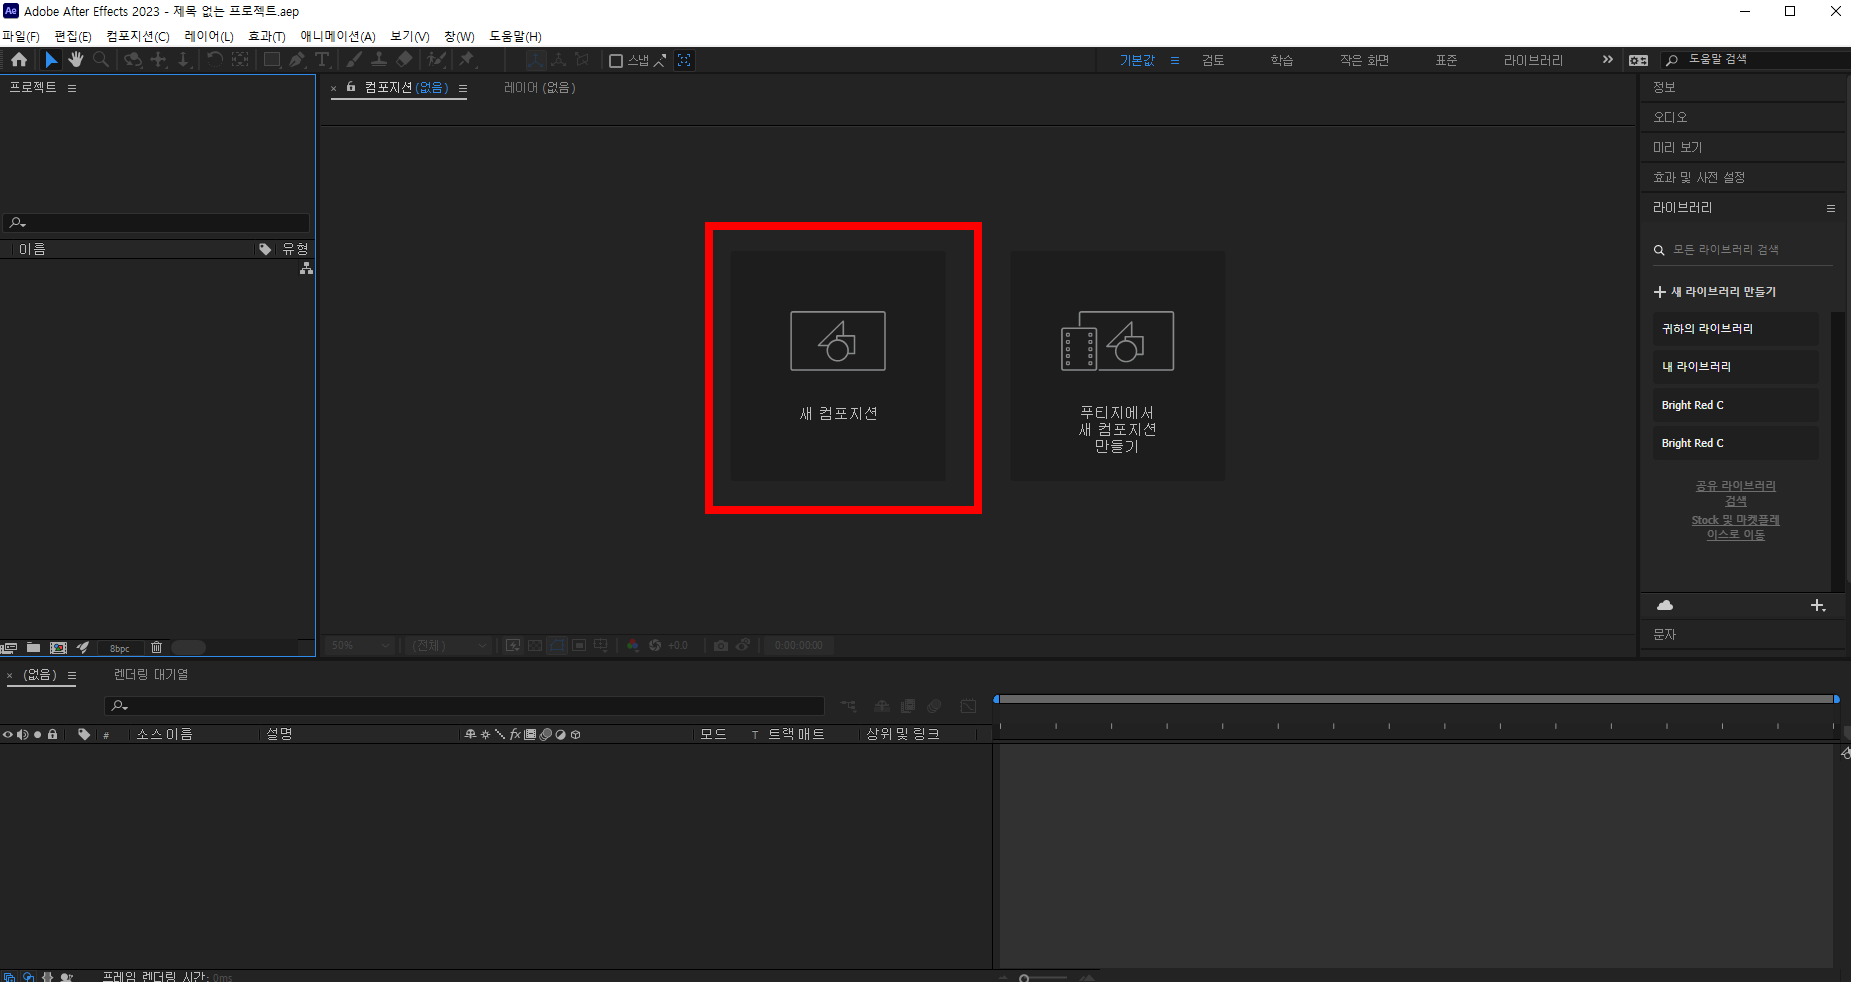Go to the Home screen icon
Image resolution: width=1851 pixels, height=982 pixels.
click(19, 60)
